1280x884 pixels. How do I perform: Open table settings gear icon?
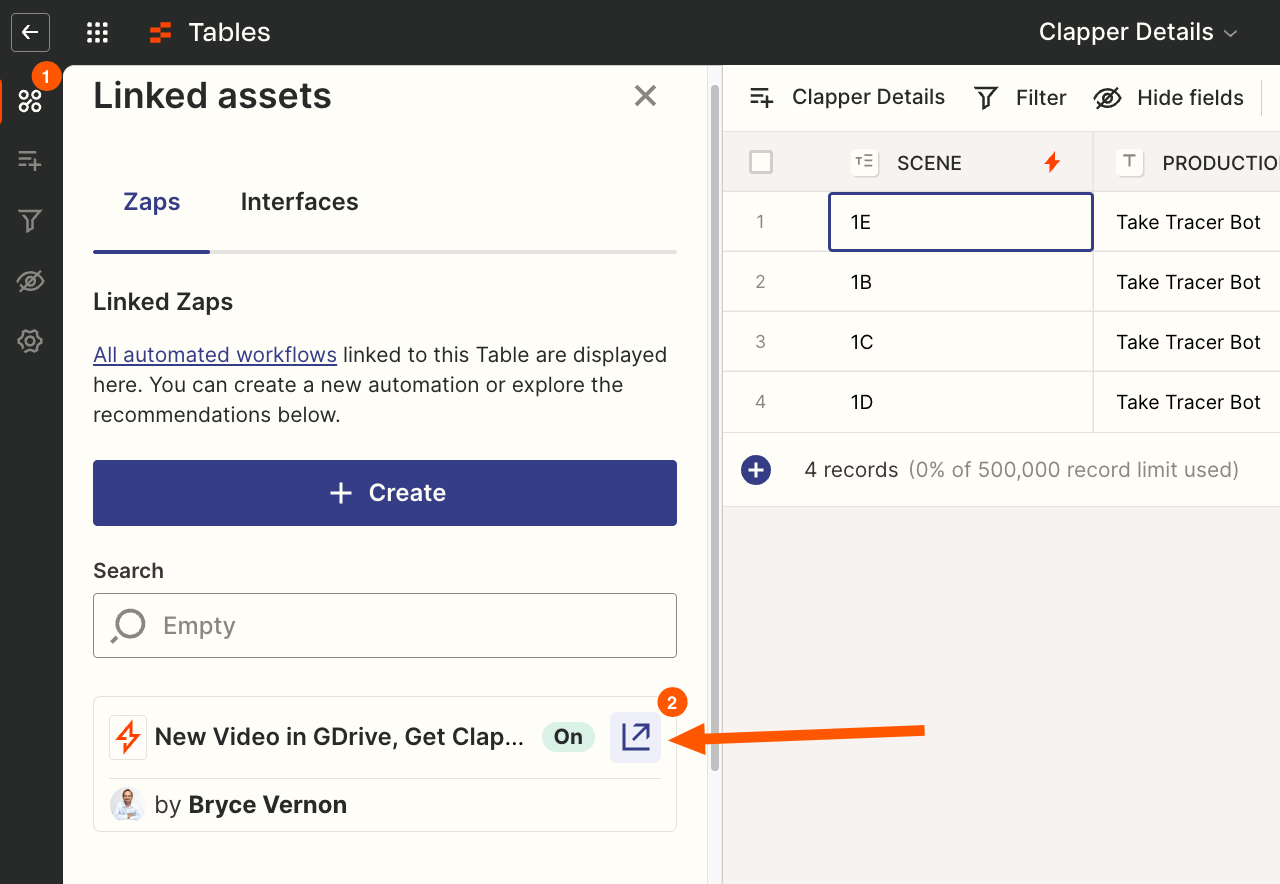30,342
